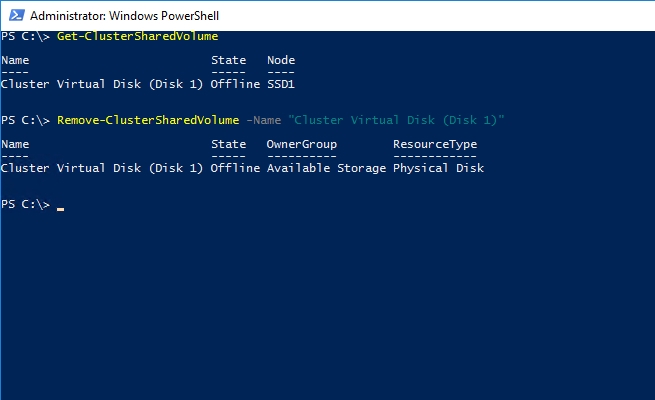Click the Offline state in the first table

235,84
